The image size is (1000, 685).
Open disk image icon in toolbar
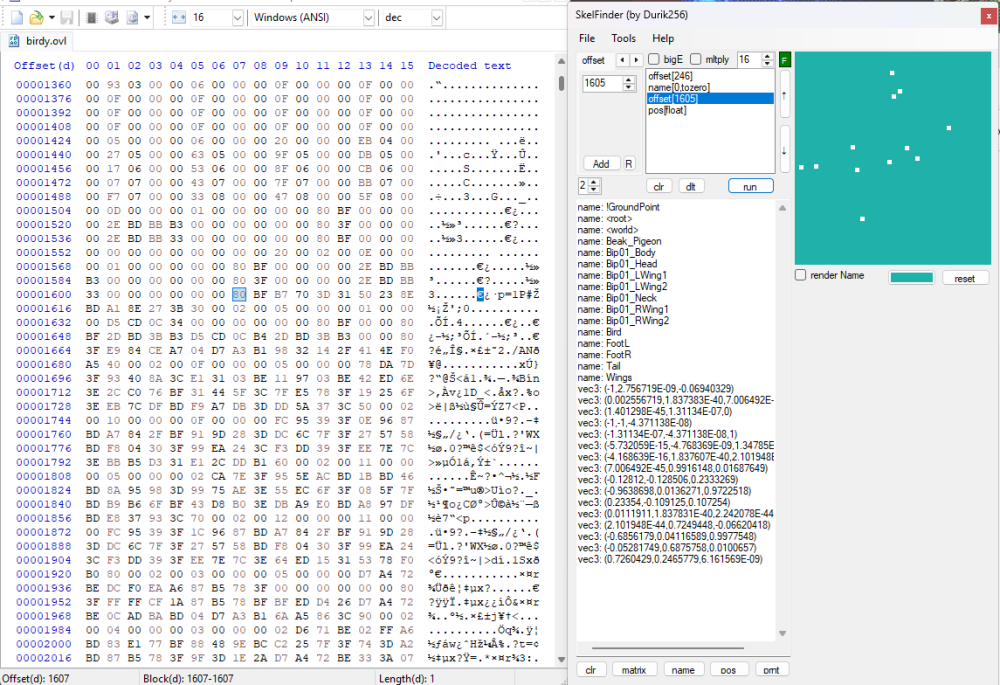[x=132, y=17]
